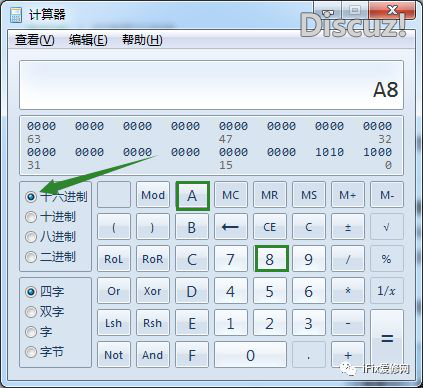Click the number 6 button
423x388 pixels.
[x=309, y=291]
